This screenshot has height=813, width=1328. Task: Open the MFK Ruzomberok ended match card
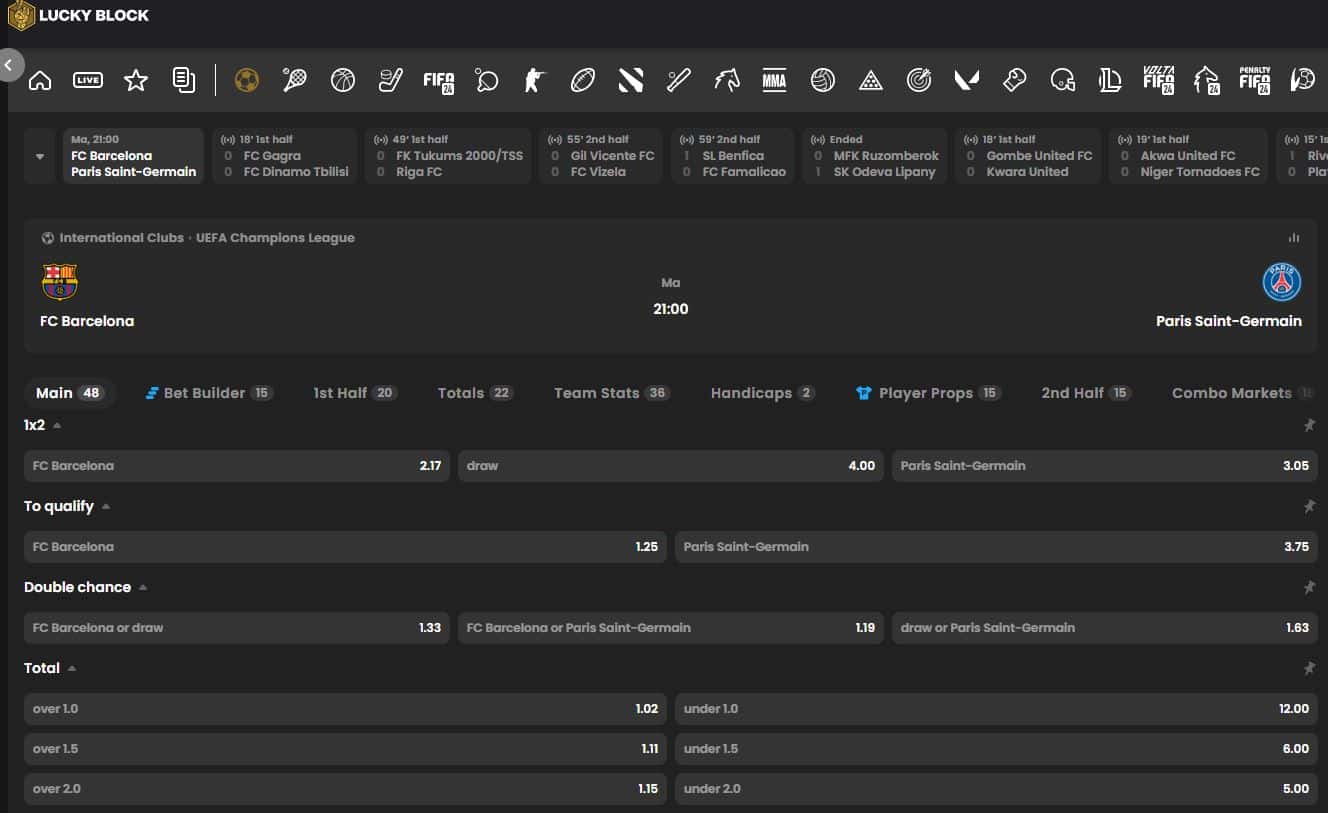click(874, 156)
